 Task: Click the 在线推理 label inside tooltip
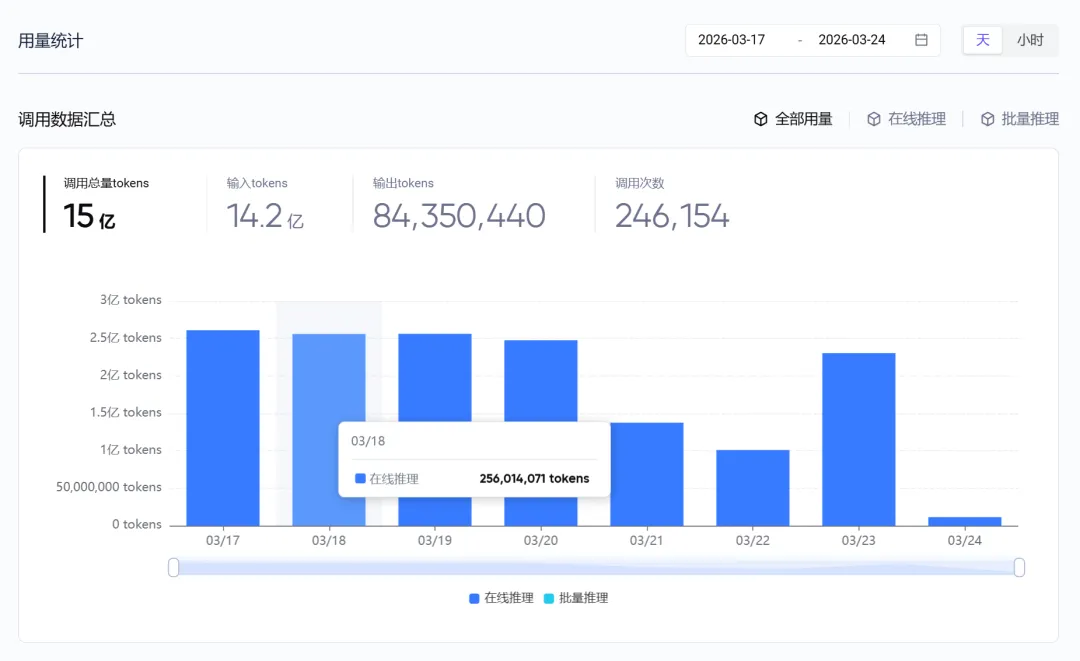[394, 479]
